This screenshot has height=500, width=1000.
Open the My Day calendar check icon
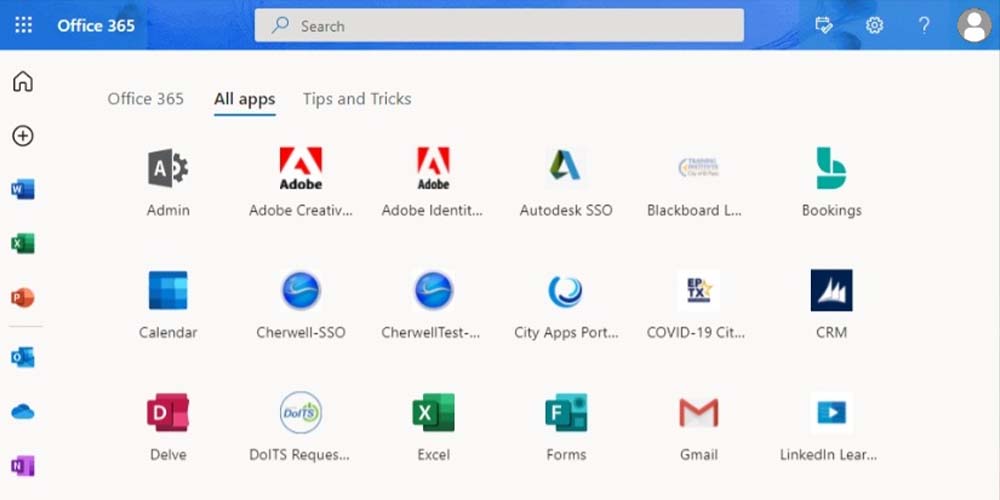824,26
